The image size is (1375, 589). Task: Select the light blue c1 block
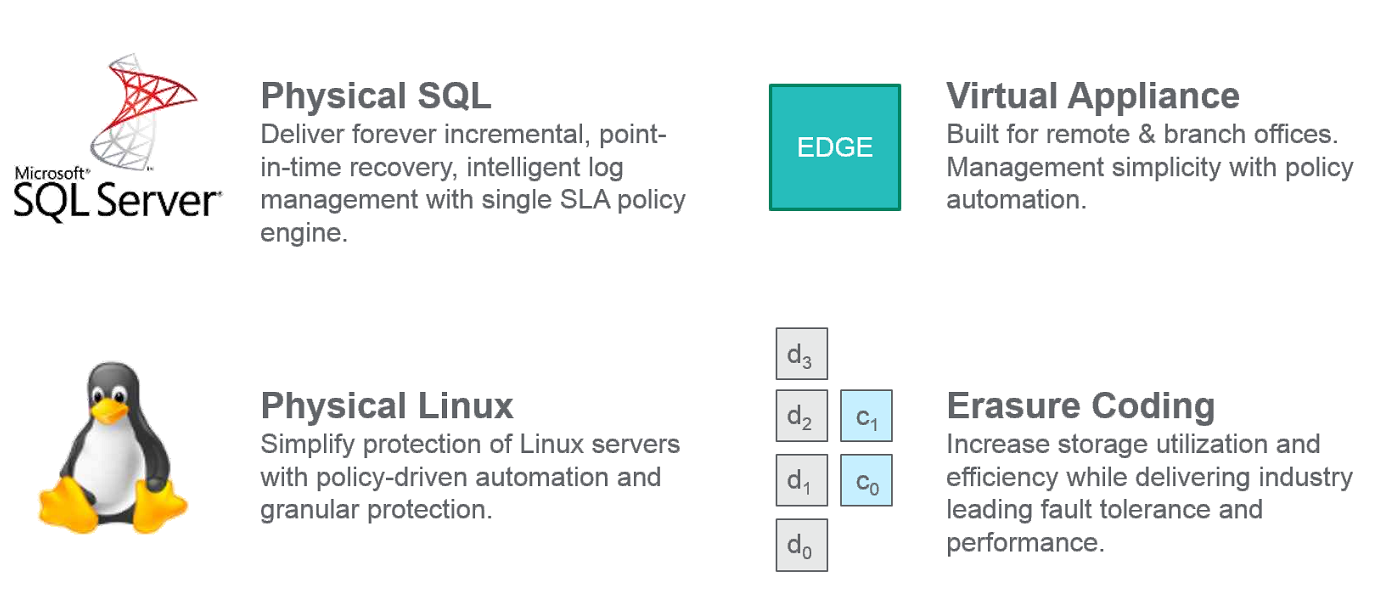(x=866, y=416)
